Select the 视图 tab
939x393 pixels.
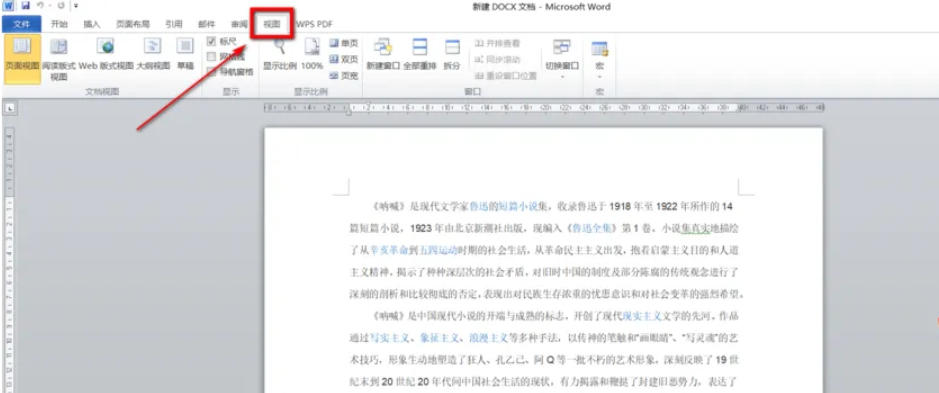[x=272, y=24]
